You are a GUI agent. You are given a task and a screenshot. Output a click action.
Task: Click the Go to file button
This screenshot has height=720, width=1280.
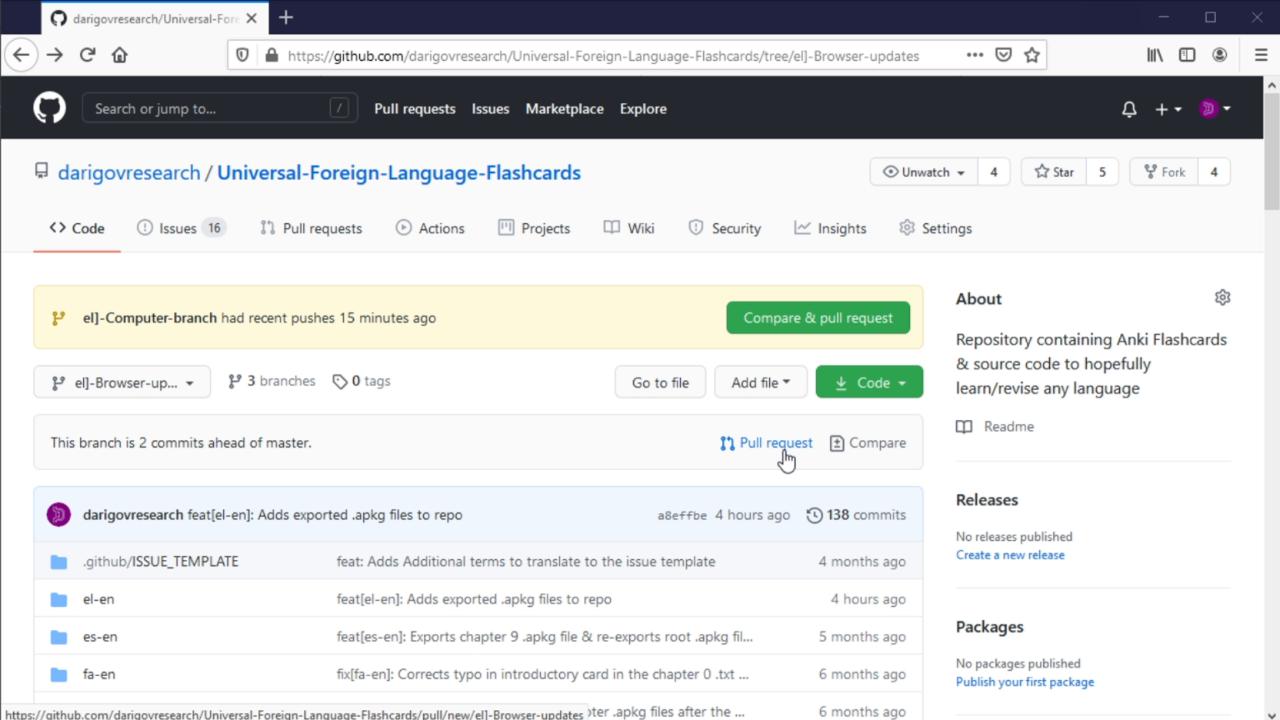pos(660,382)
